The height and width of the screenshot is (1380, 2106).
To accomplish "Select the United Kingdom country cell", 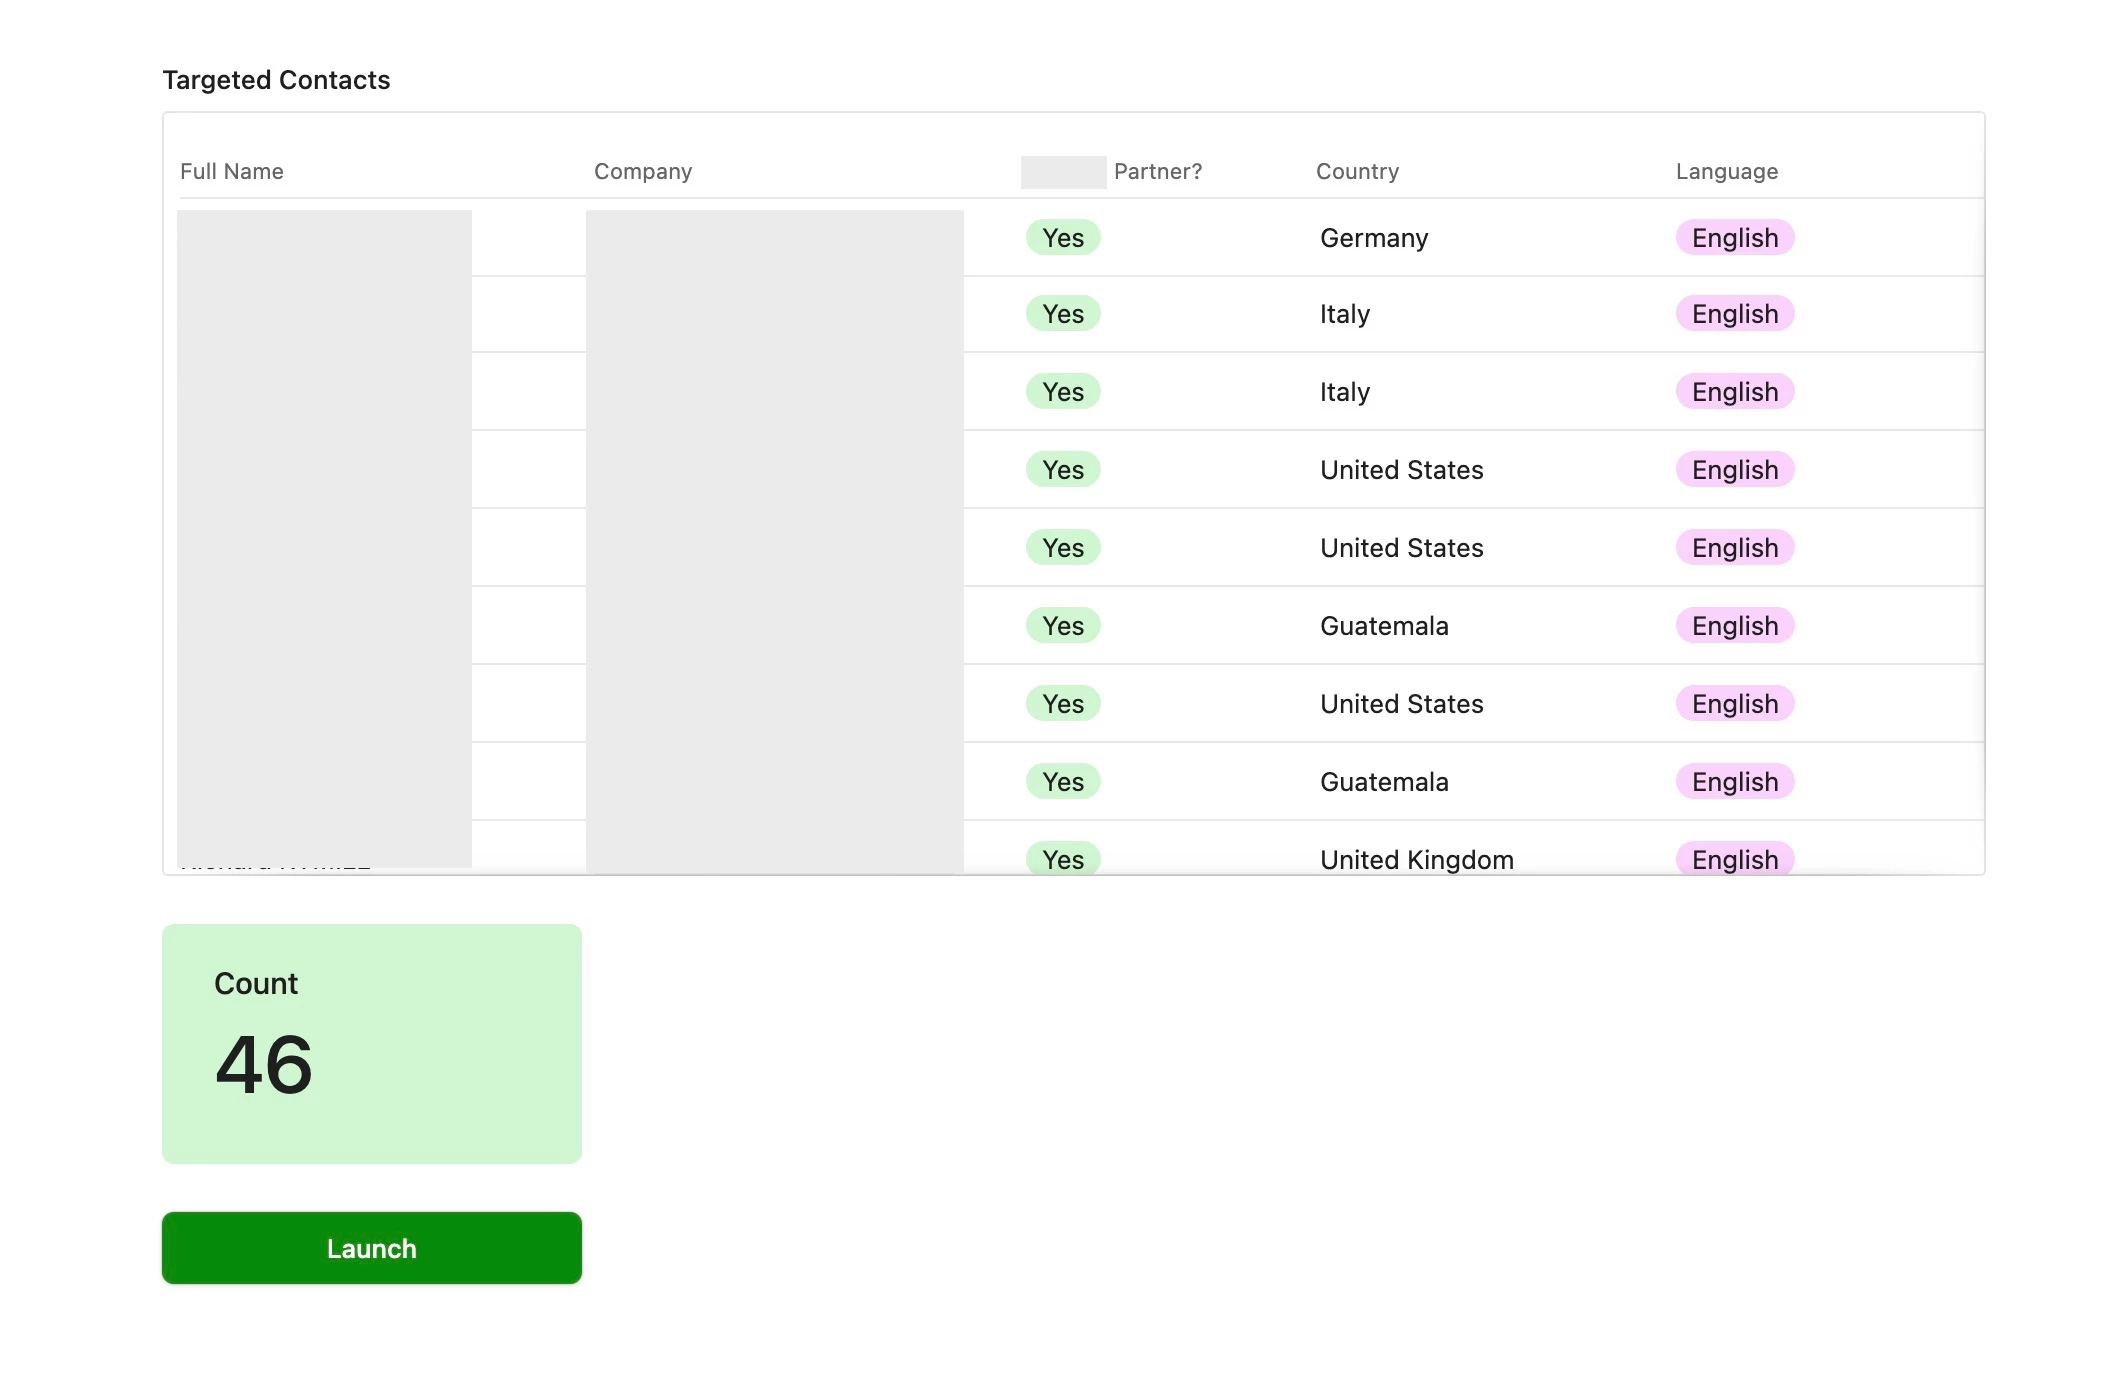I will pyautogui.click(x=1416, y=859).
